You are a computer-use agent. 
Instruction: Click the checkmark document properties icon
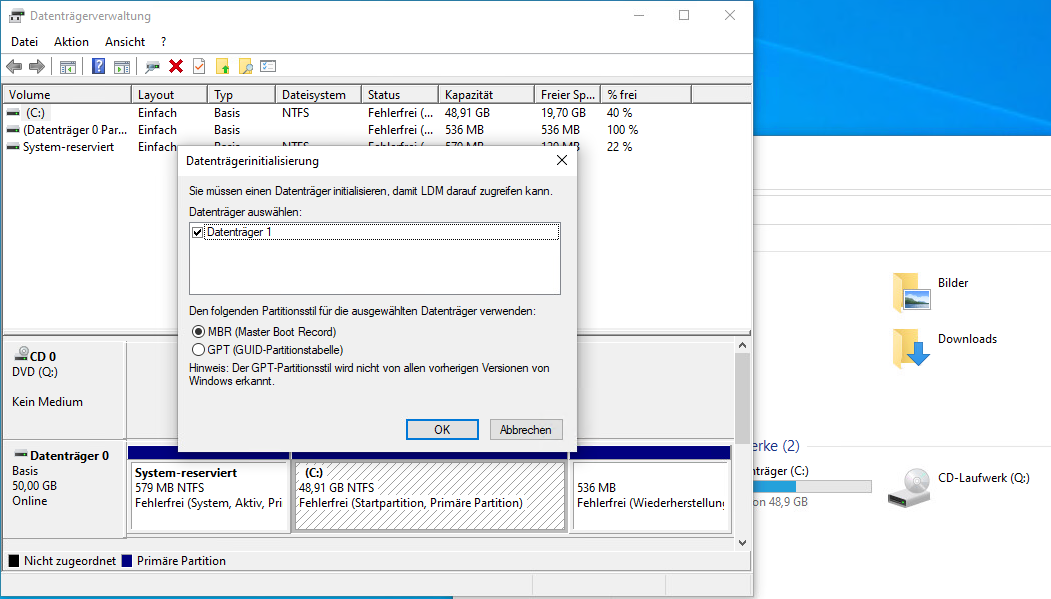pos(197,66)
